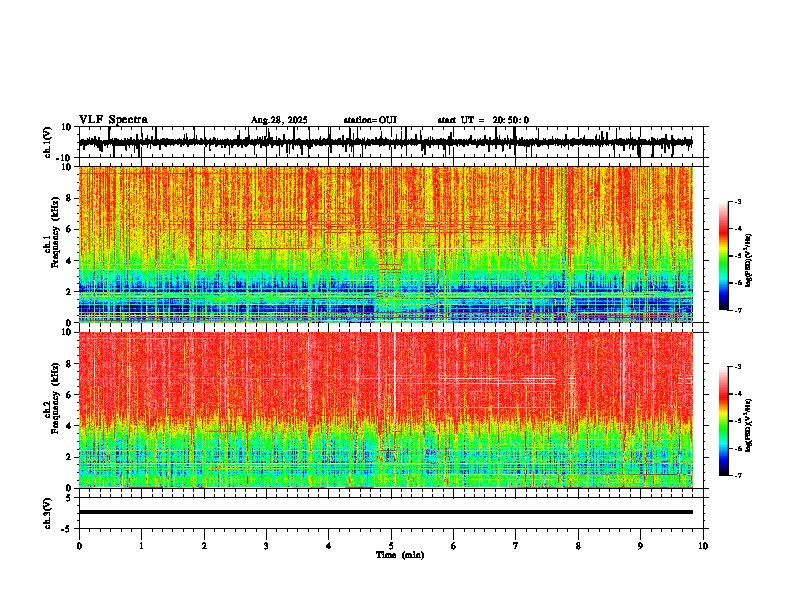Viewport: 792px width, 612px height.
Task: Click the 10 tick label on Time axis
Action: click(x=703, y=546)
